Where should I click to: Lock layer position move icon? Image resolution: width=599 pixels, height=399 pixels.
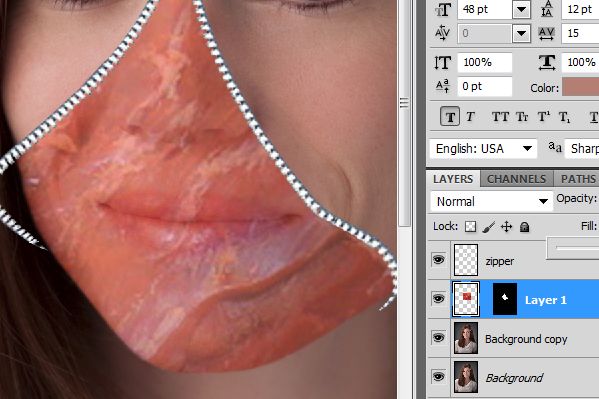(x=507, y=227)
